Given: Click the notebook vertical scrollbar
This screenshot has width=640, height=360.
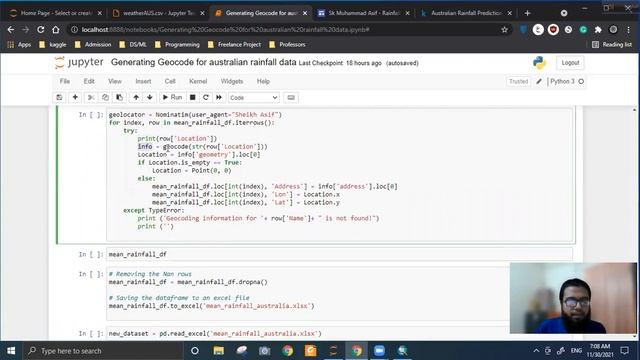Looking at the screenshot, I should [634, 223].
